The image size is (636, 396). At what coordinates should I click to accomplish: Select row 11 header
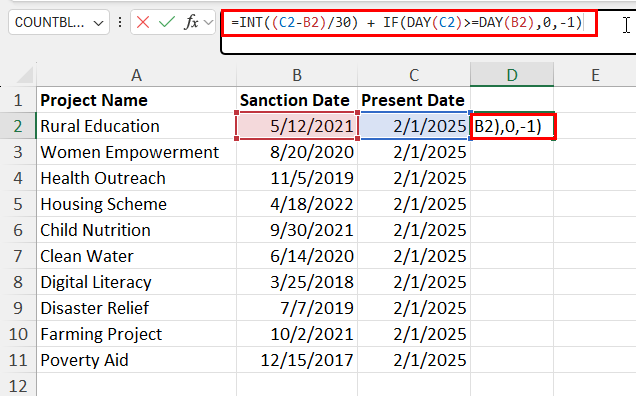(x=18, y=359)
